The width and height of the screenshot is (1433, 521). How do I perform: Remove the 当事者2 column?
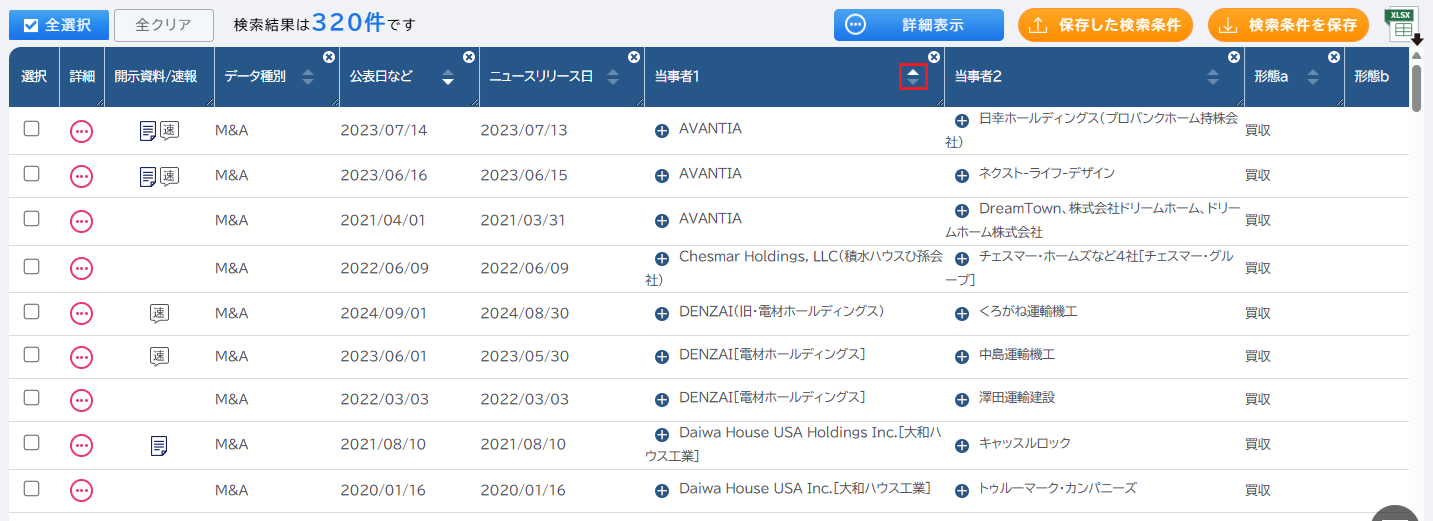1234,57
